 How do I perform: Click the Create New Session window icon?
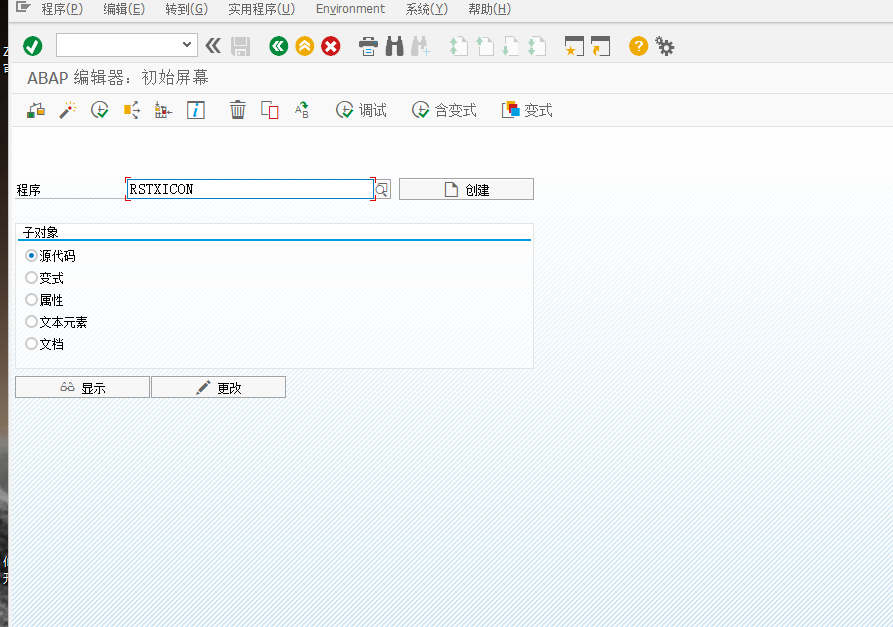click(574, 46)
